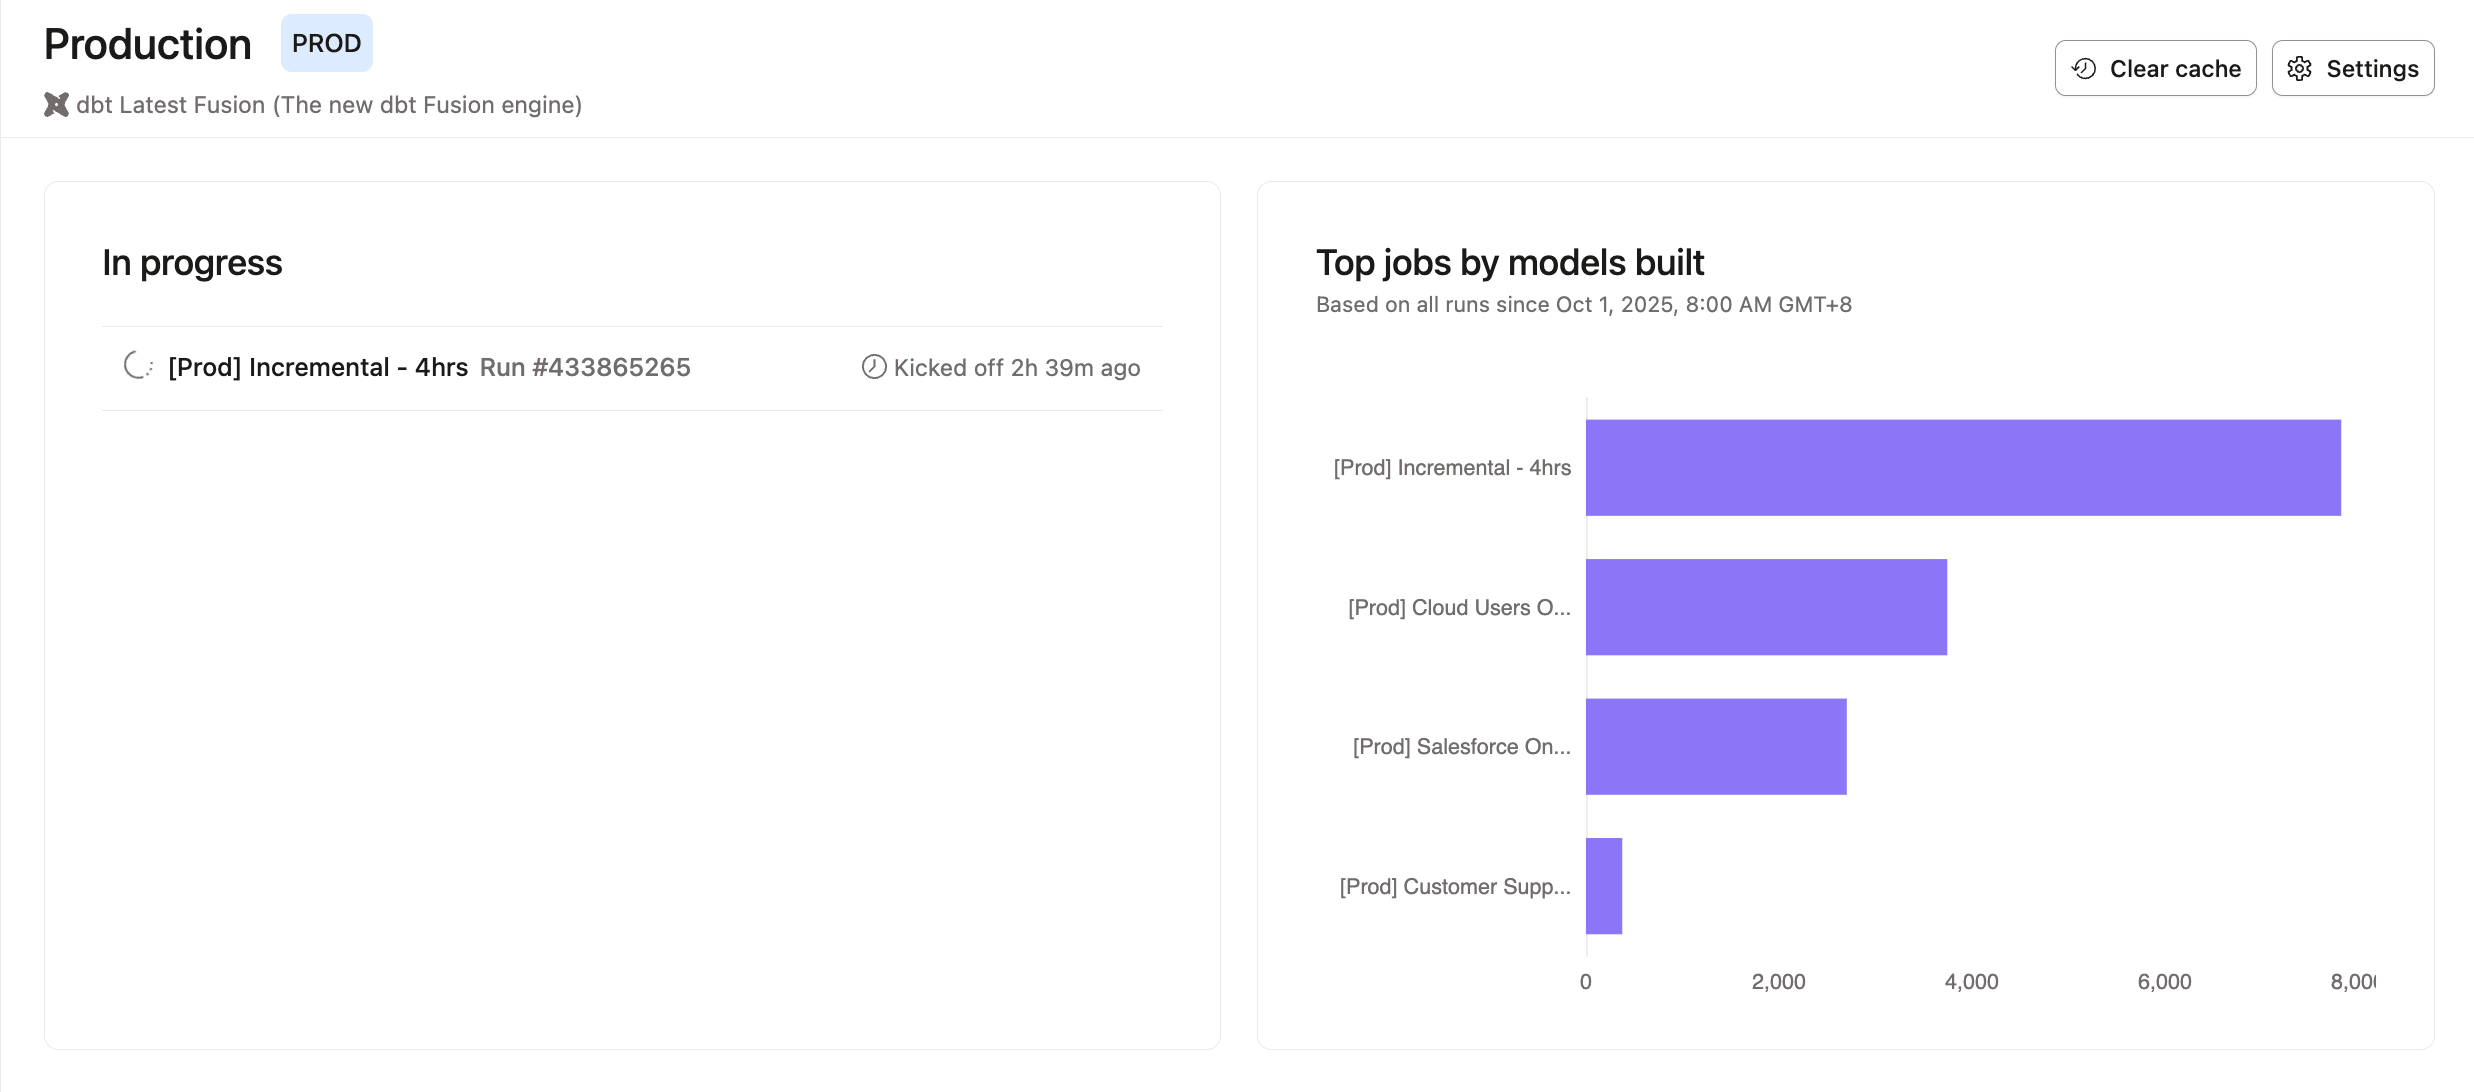
Task: Click the [Prod] Incremental - 4hrs chart bar
Action: [x=1960, y=467]
